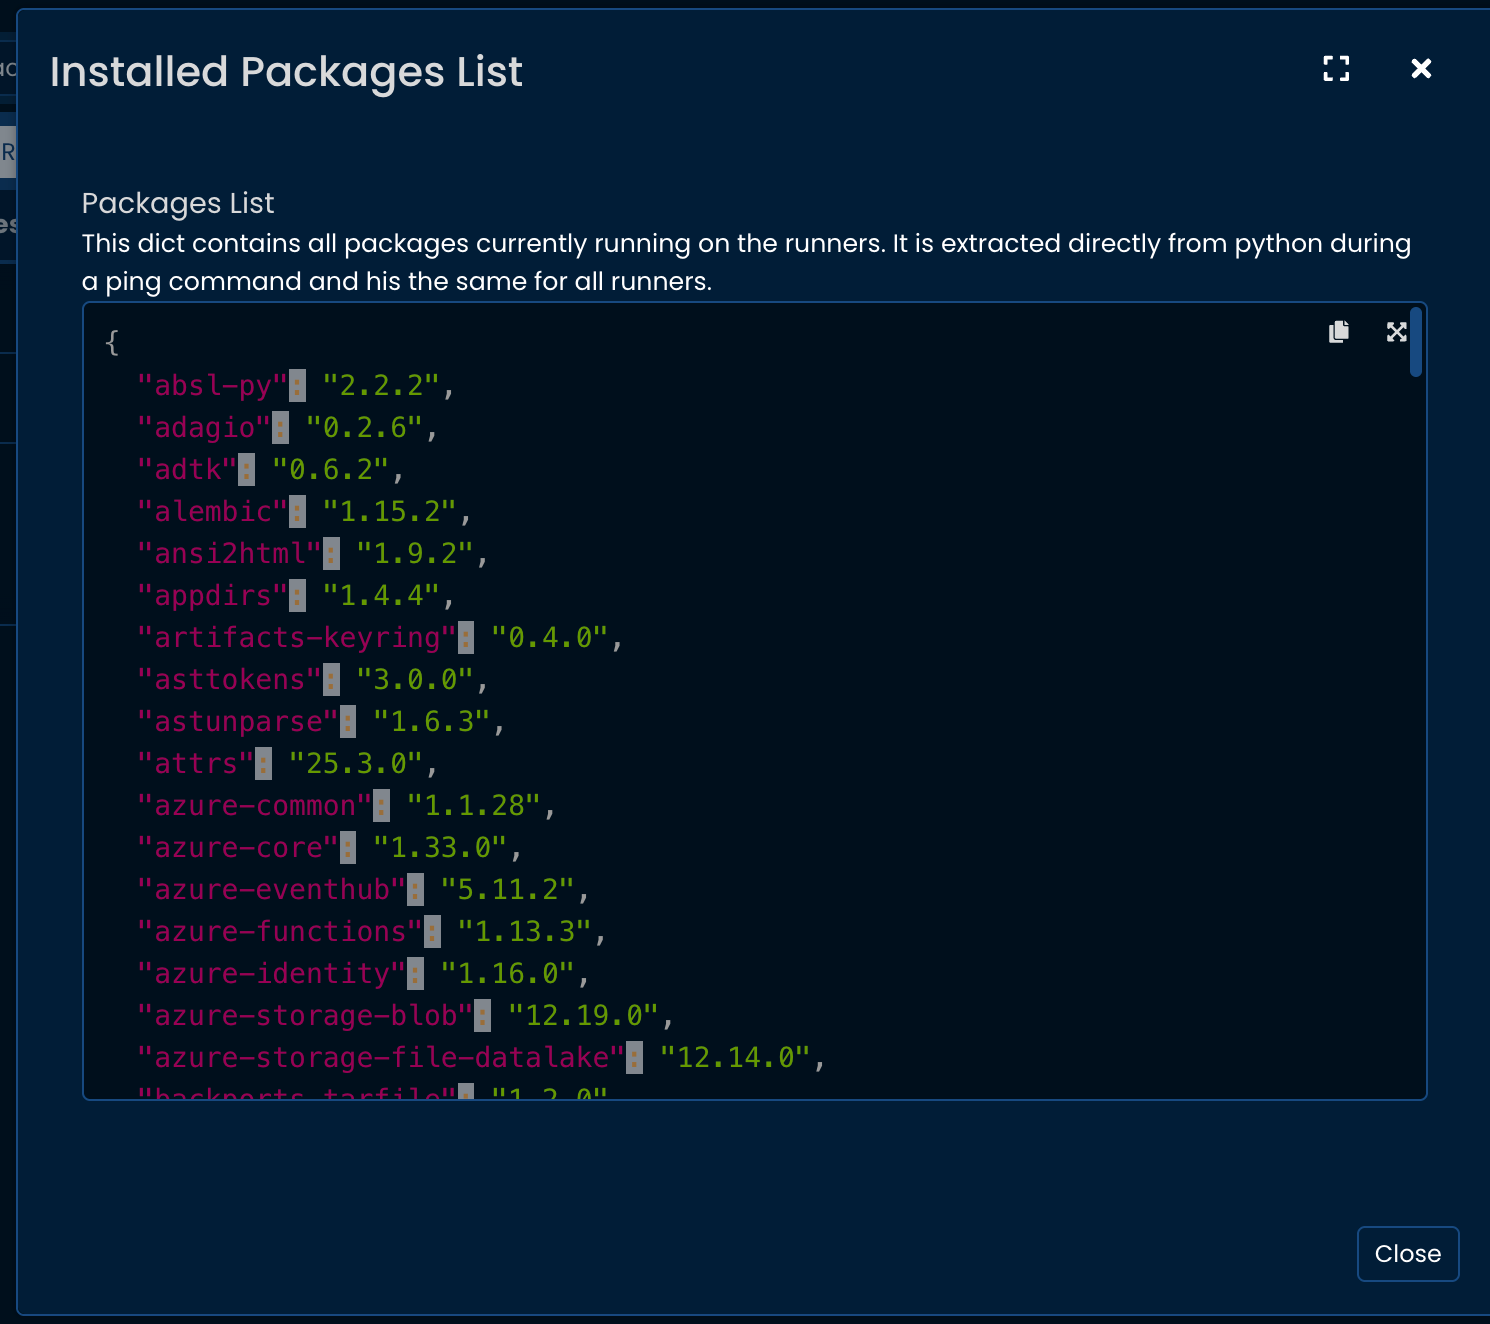
Task: Click version value "1.1.28"
Action: (x=473, y=806)
